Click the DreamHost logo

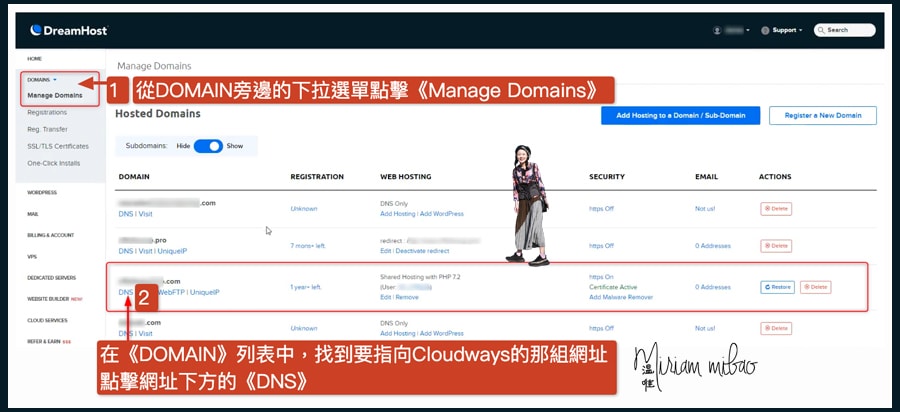69,30
